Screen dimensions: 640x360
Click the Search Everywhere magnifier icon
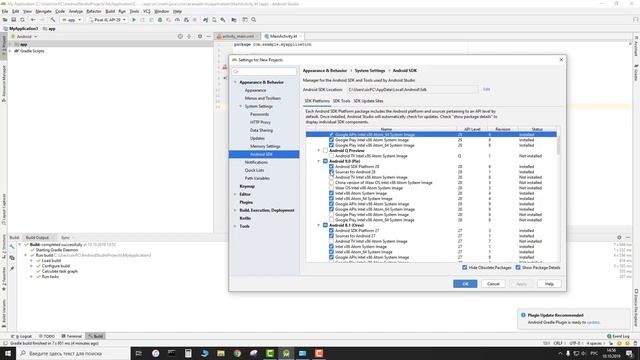pos(253,20)
